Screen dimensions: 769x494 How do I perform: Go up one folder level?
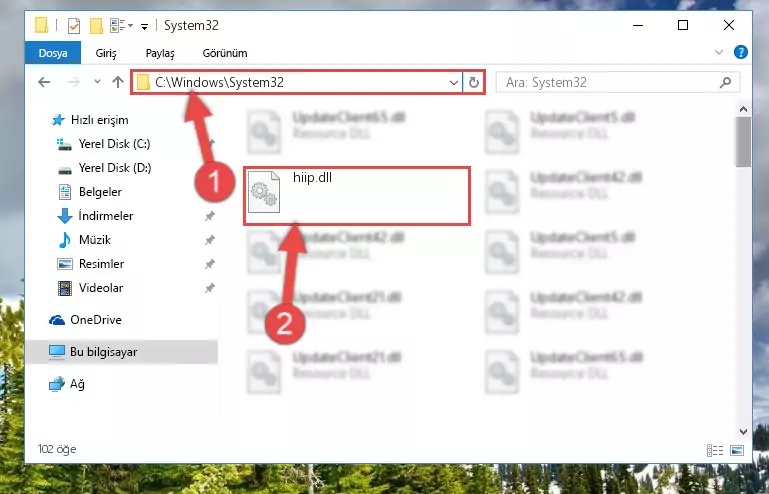point(118,82)
